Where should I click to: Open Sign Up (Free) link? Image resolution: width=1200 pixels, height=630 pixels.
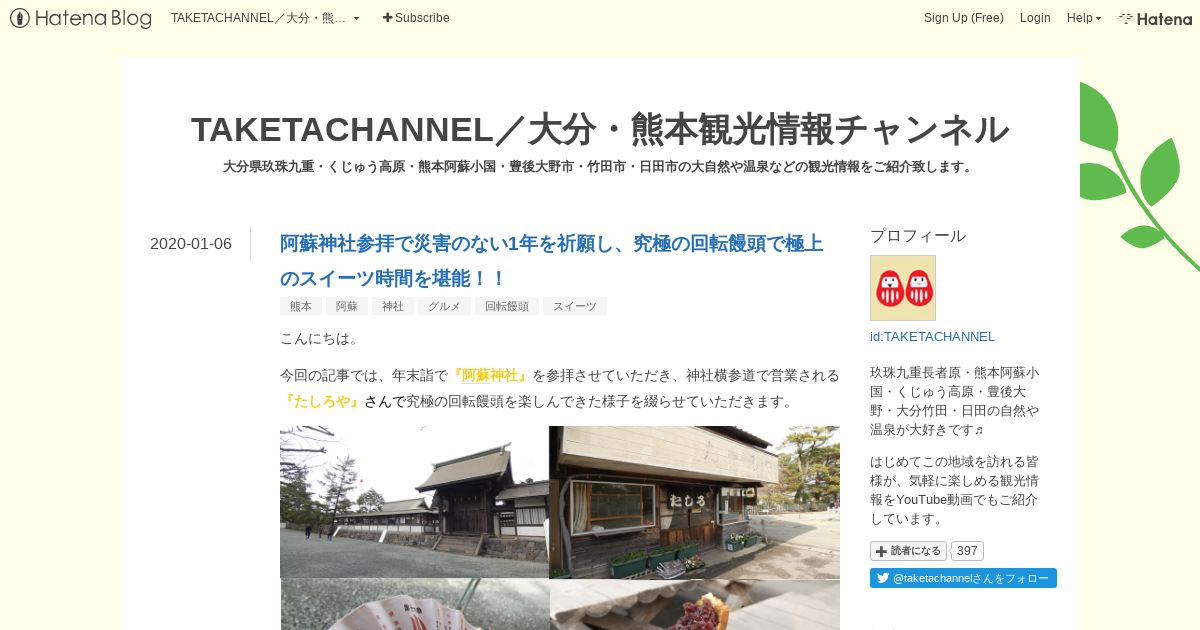(963, 18)
